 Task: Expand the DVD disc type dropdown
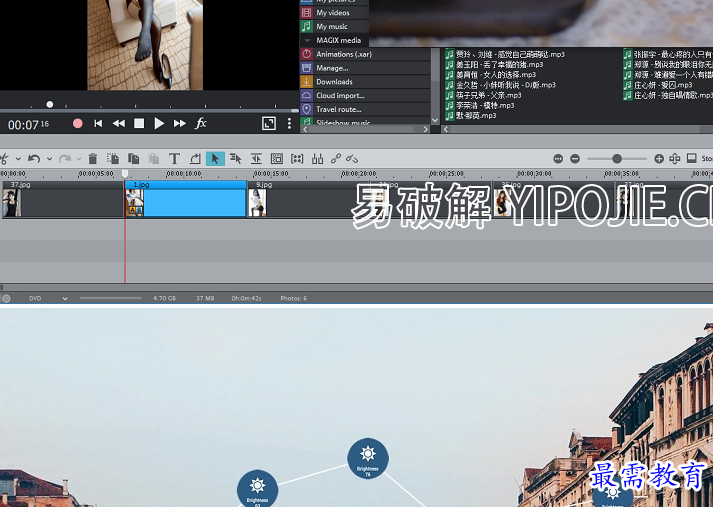pos(65,298)
